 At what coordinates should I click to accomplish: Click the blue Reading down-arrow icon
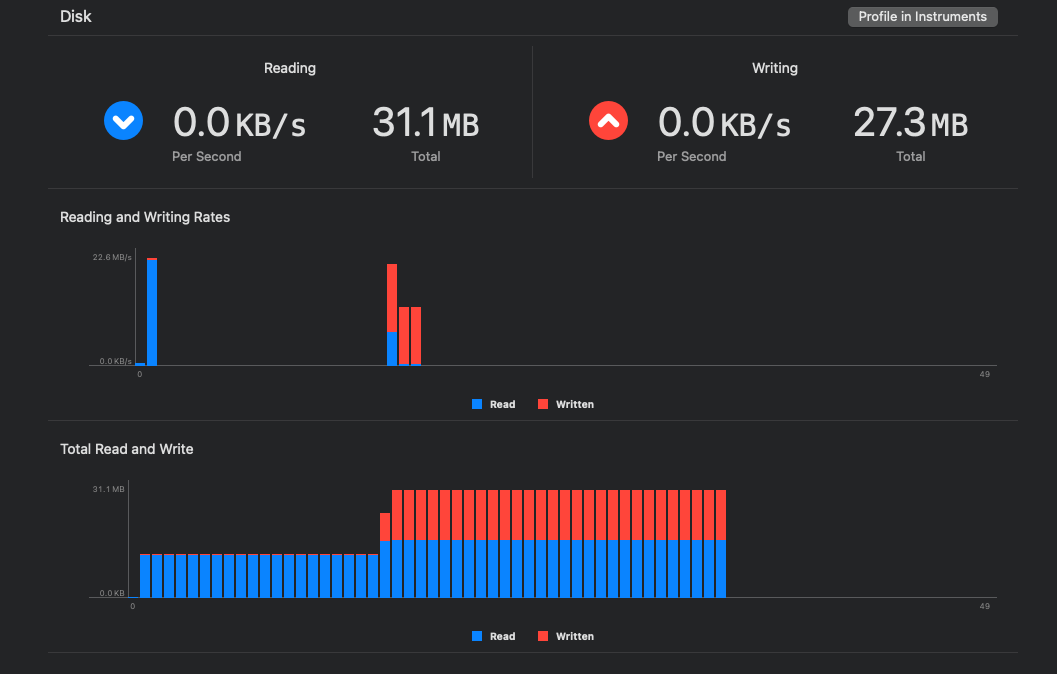124,122
